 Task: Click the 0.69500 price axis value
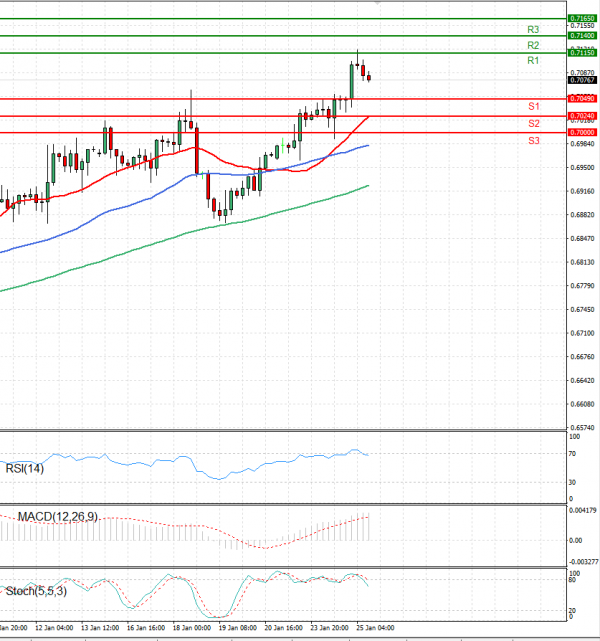[582, 168]
